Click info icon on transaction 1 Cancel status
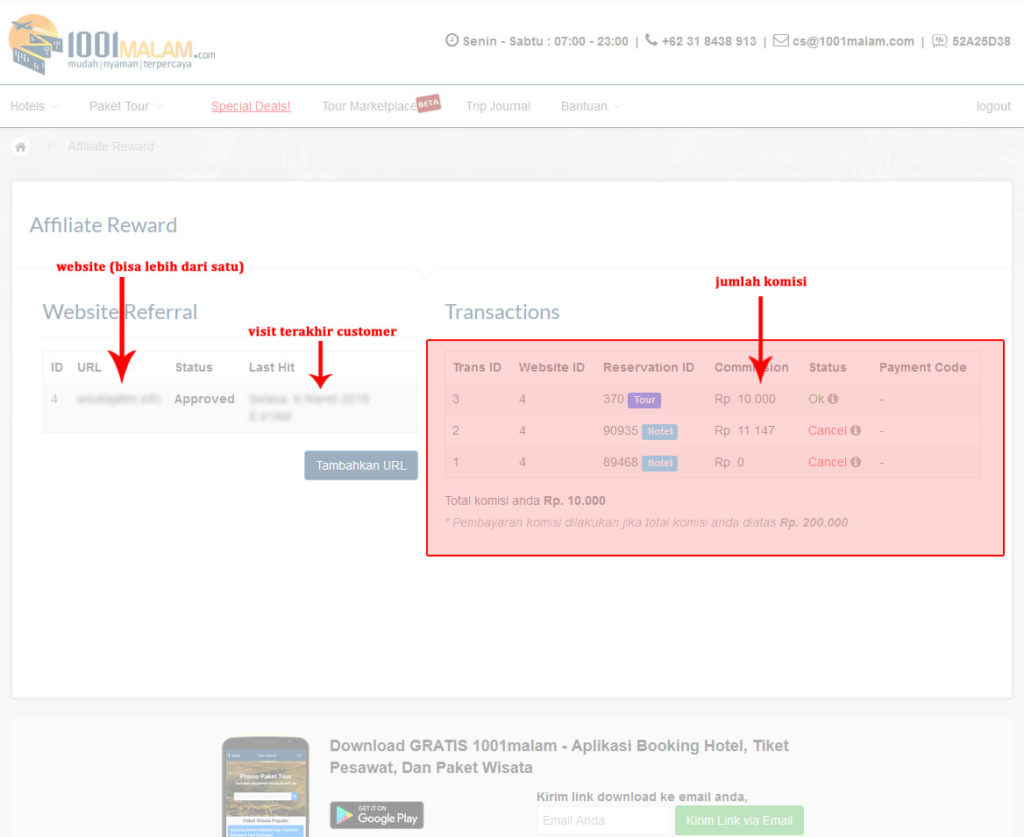 point(855,462)
